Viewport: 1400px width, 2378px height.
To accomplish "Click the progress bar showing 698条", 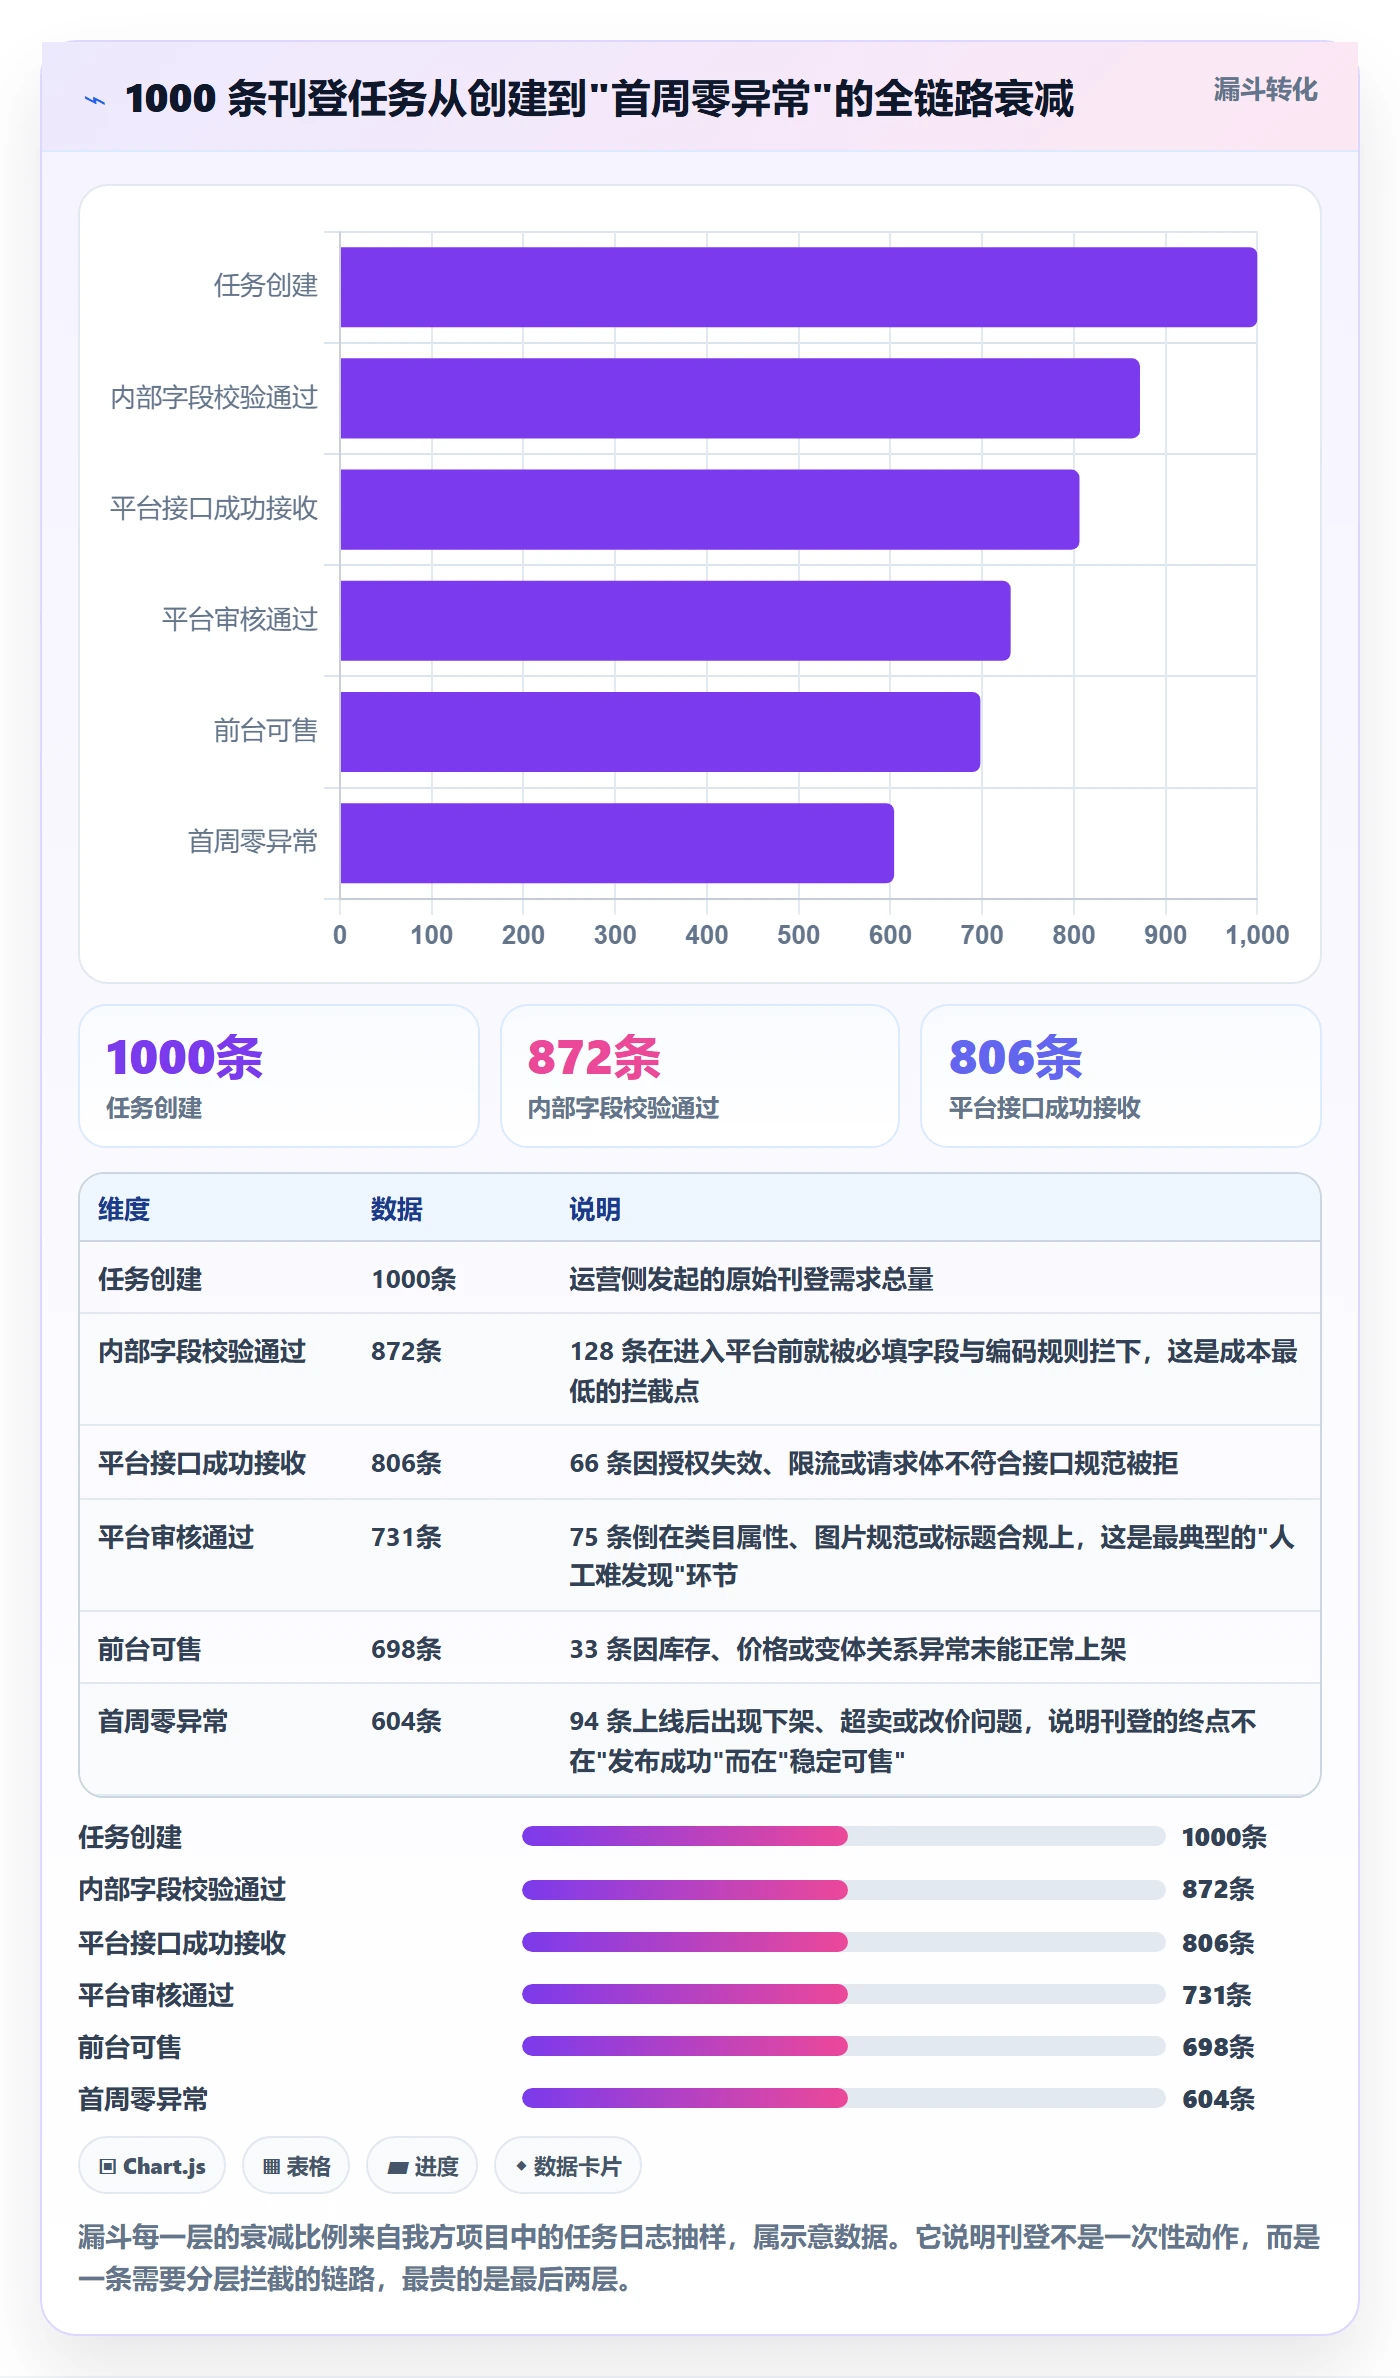I will tap(843, 2046).
